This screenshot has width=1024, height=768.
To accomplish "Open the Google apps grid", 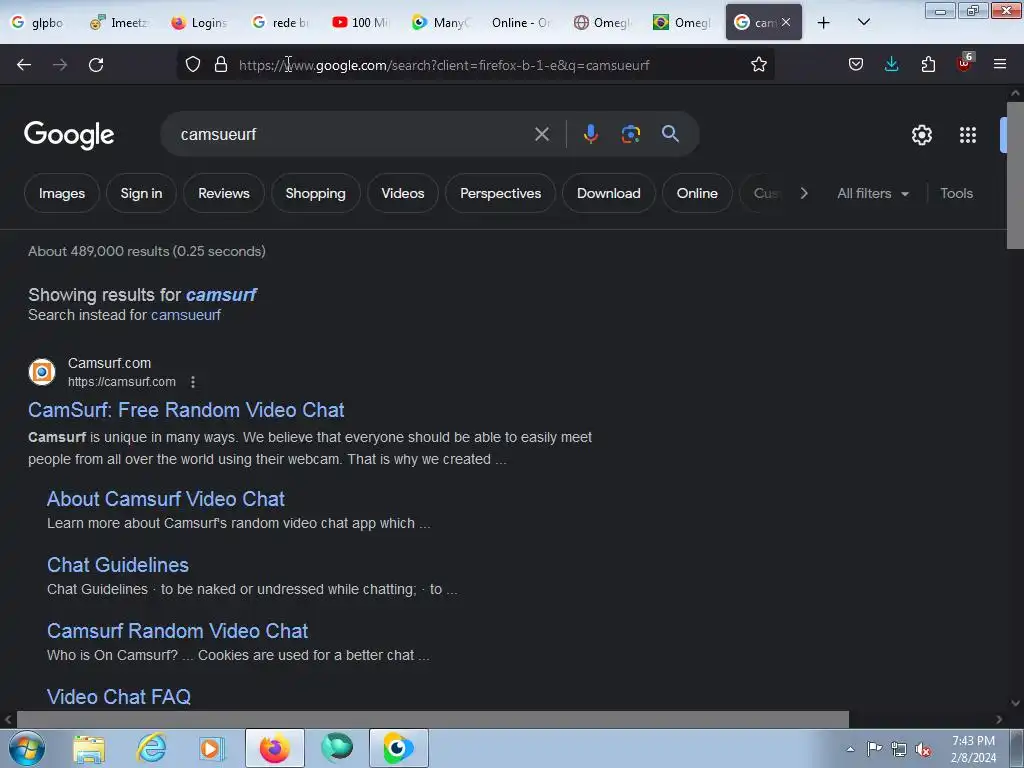I will [x=967, y=135].
